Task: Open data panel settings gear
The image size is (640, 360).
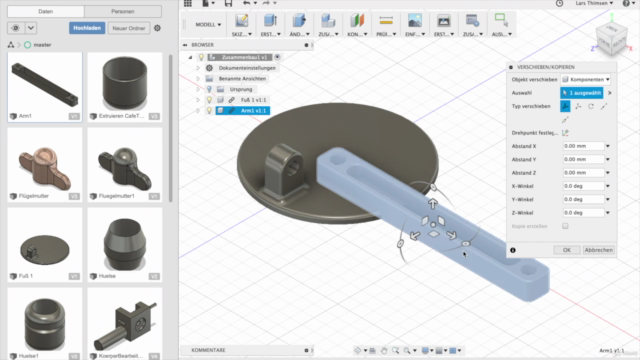Action: point(157,28)
